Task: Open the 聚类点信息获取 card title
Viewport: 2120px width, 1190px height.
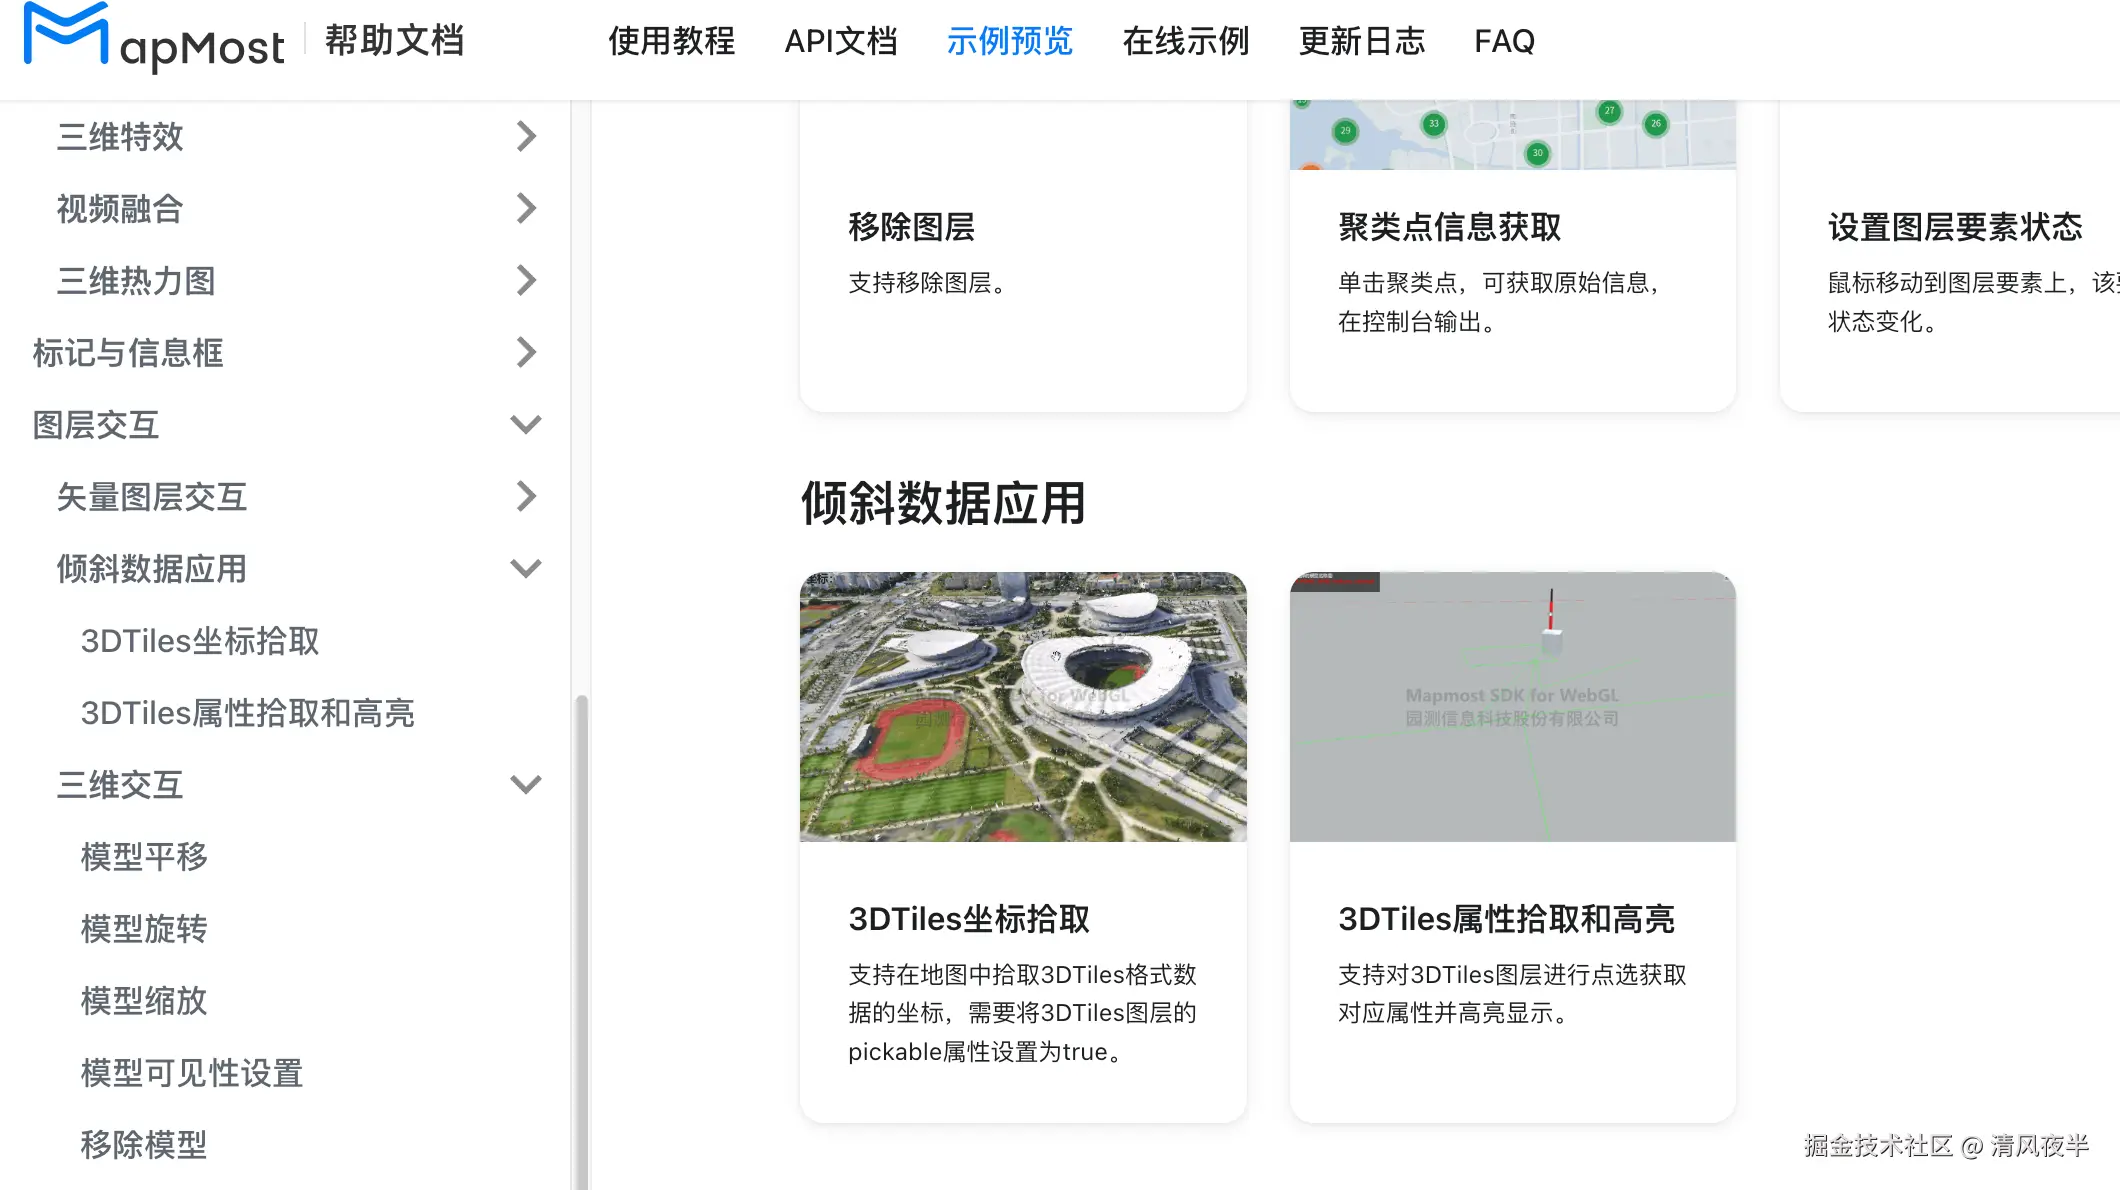Action: 1449,227
